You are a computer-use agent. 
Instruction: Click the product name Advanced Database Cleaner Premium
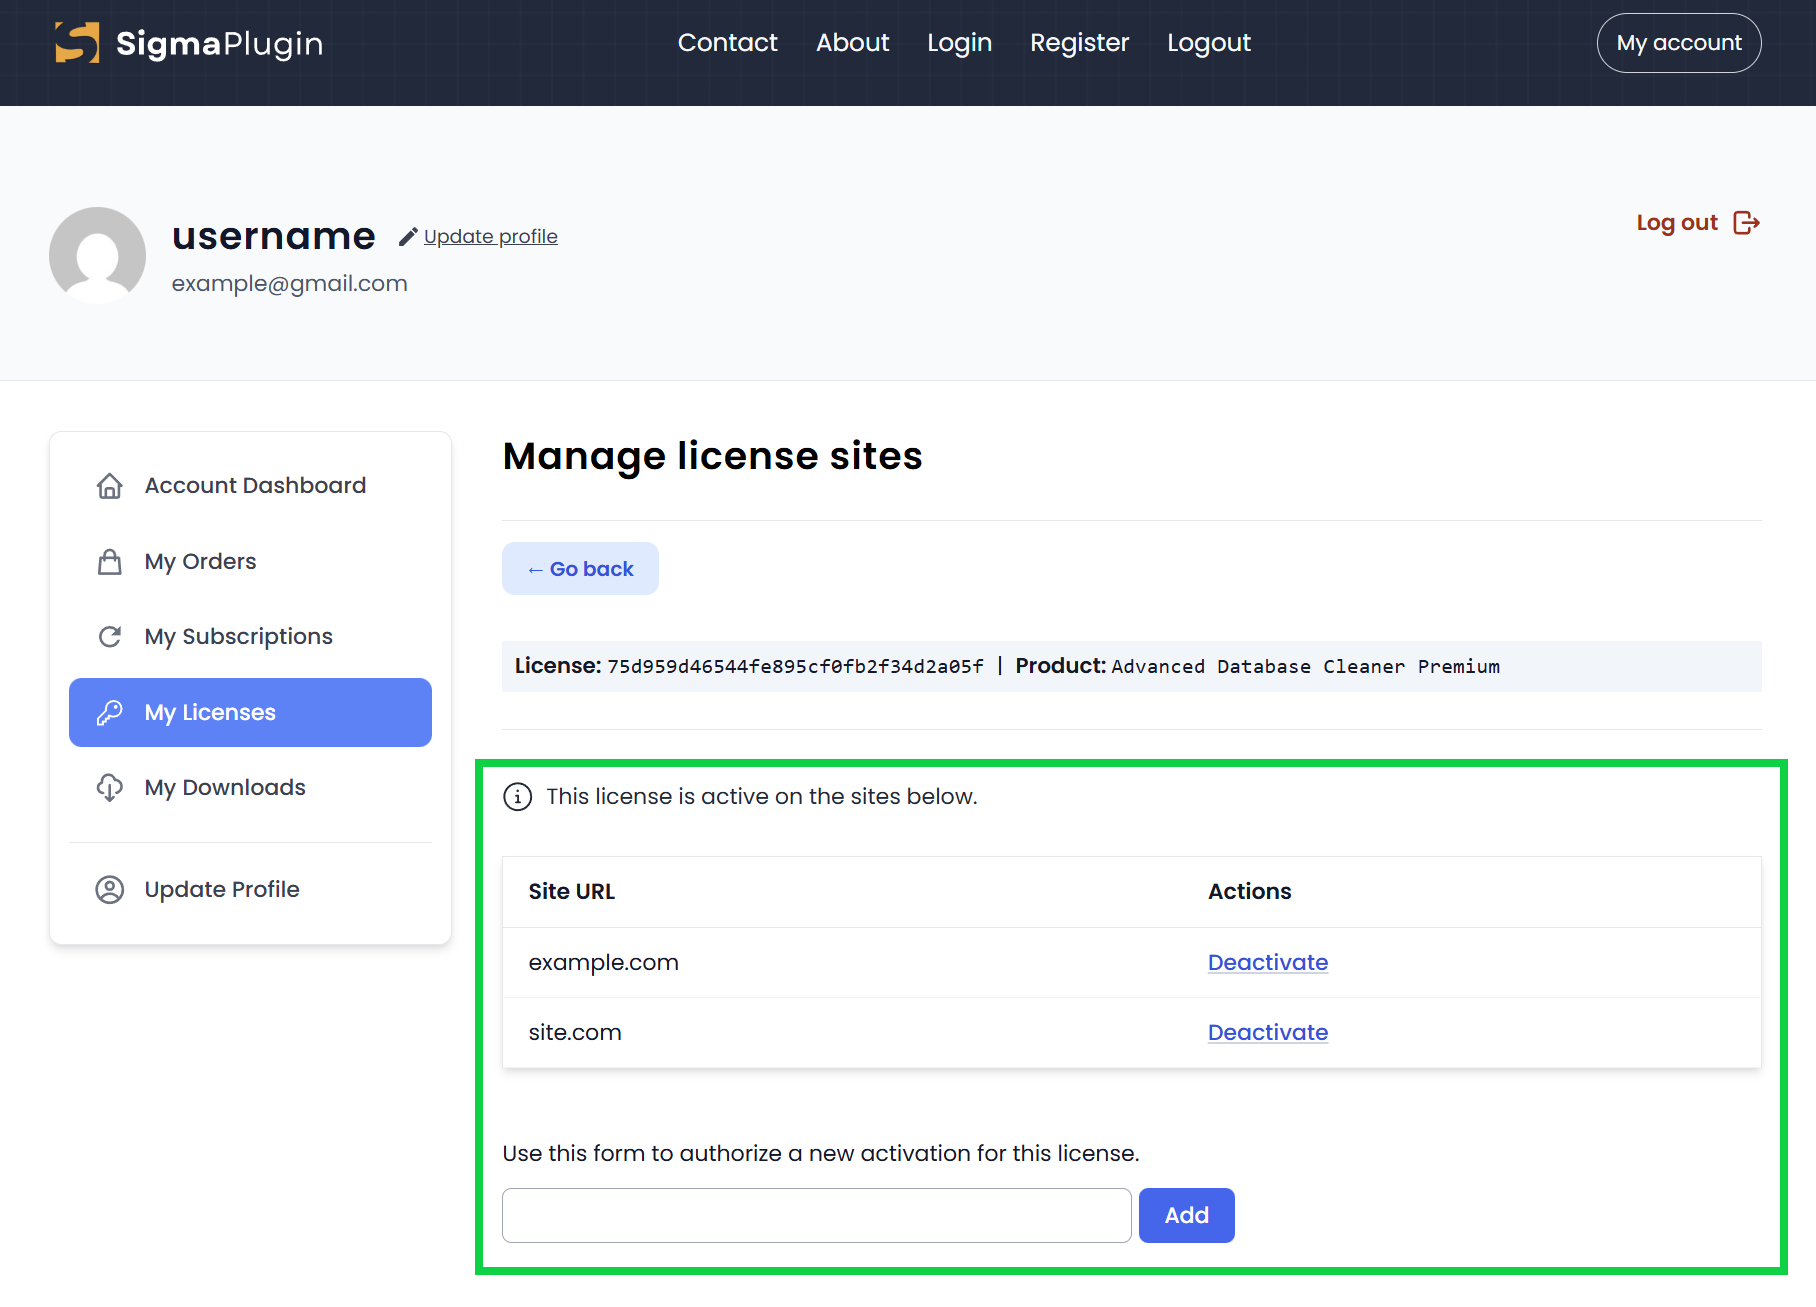tap(1306, 667)
